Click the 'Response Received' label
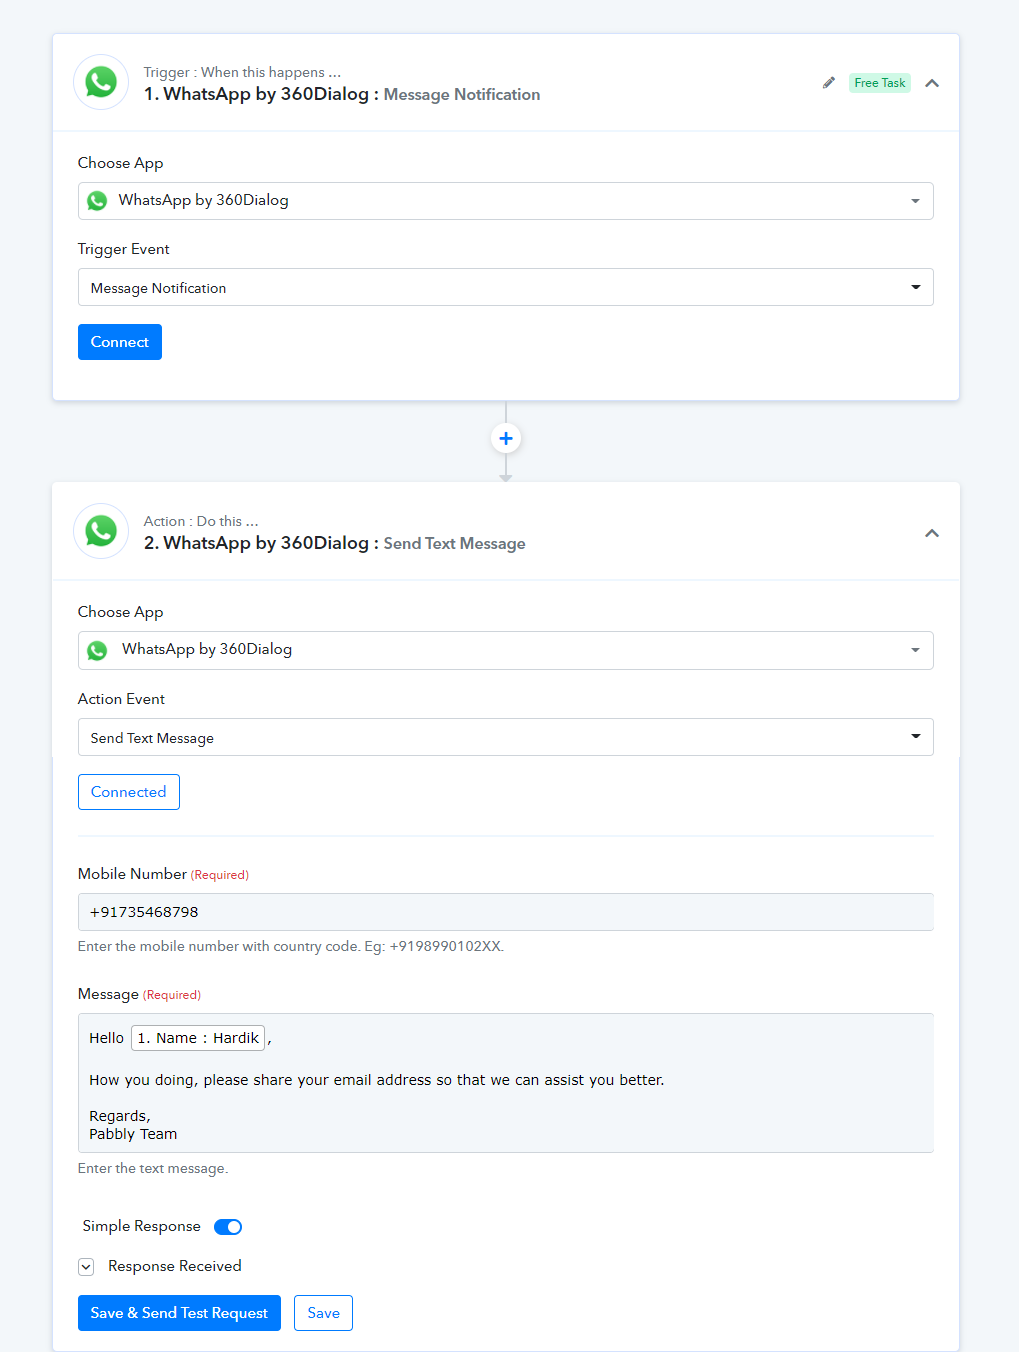 click(175, 1266)
